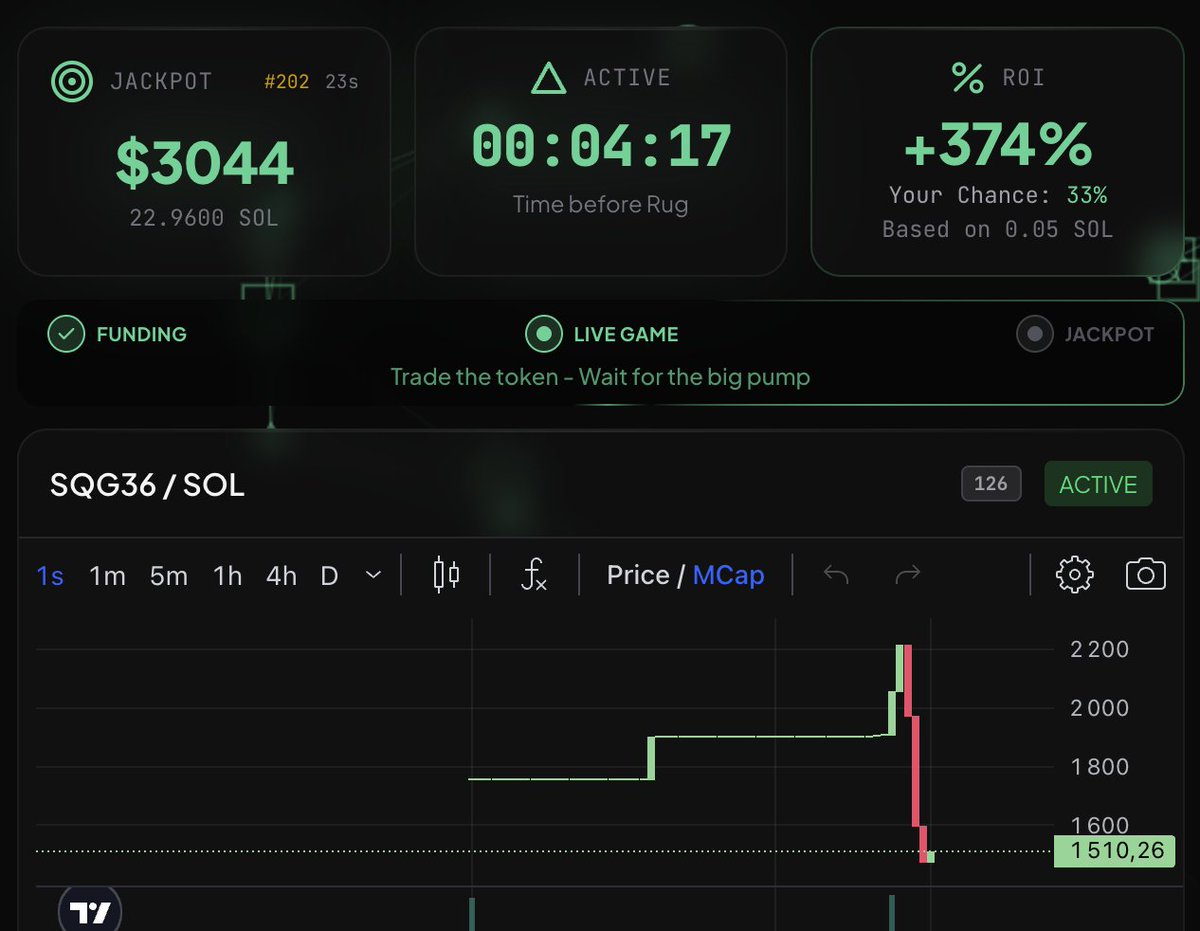The width and height of the screenshot is (1200, 931).
Task: Select the LIVE GAME stage step
Action: point(602,335)
